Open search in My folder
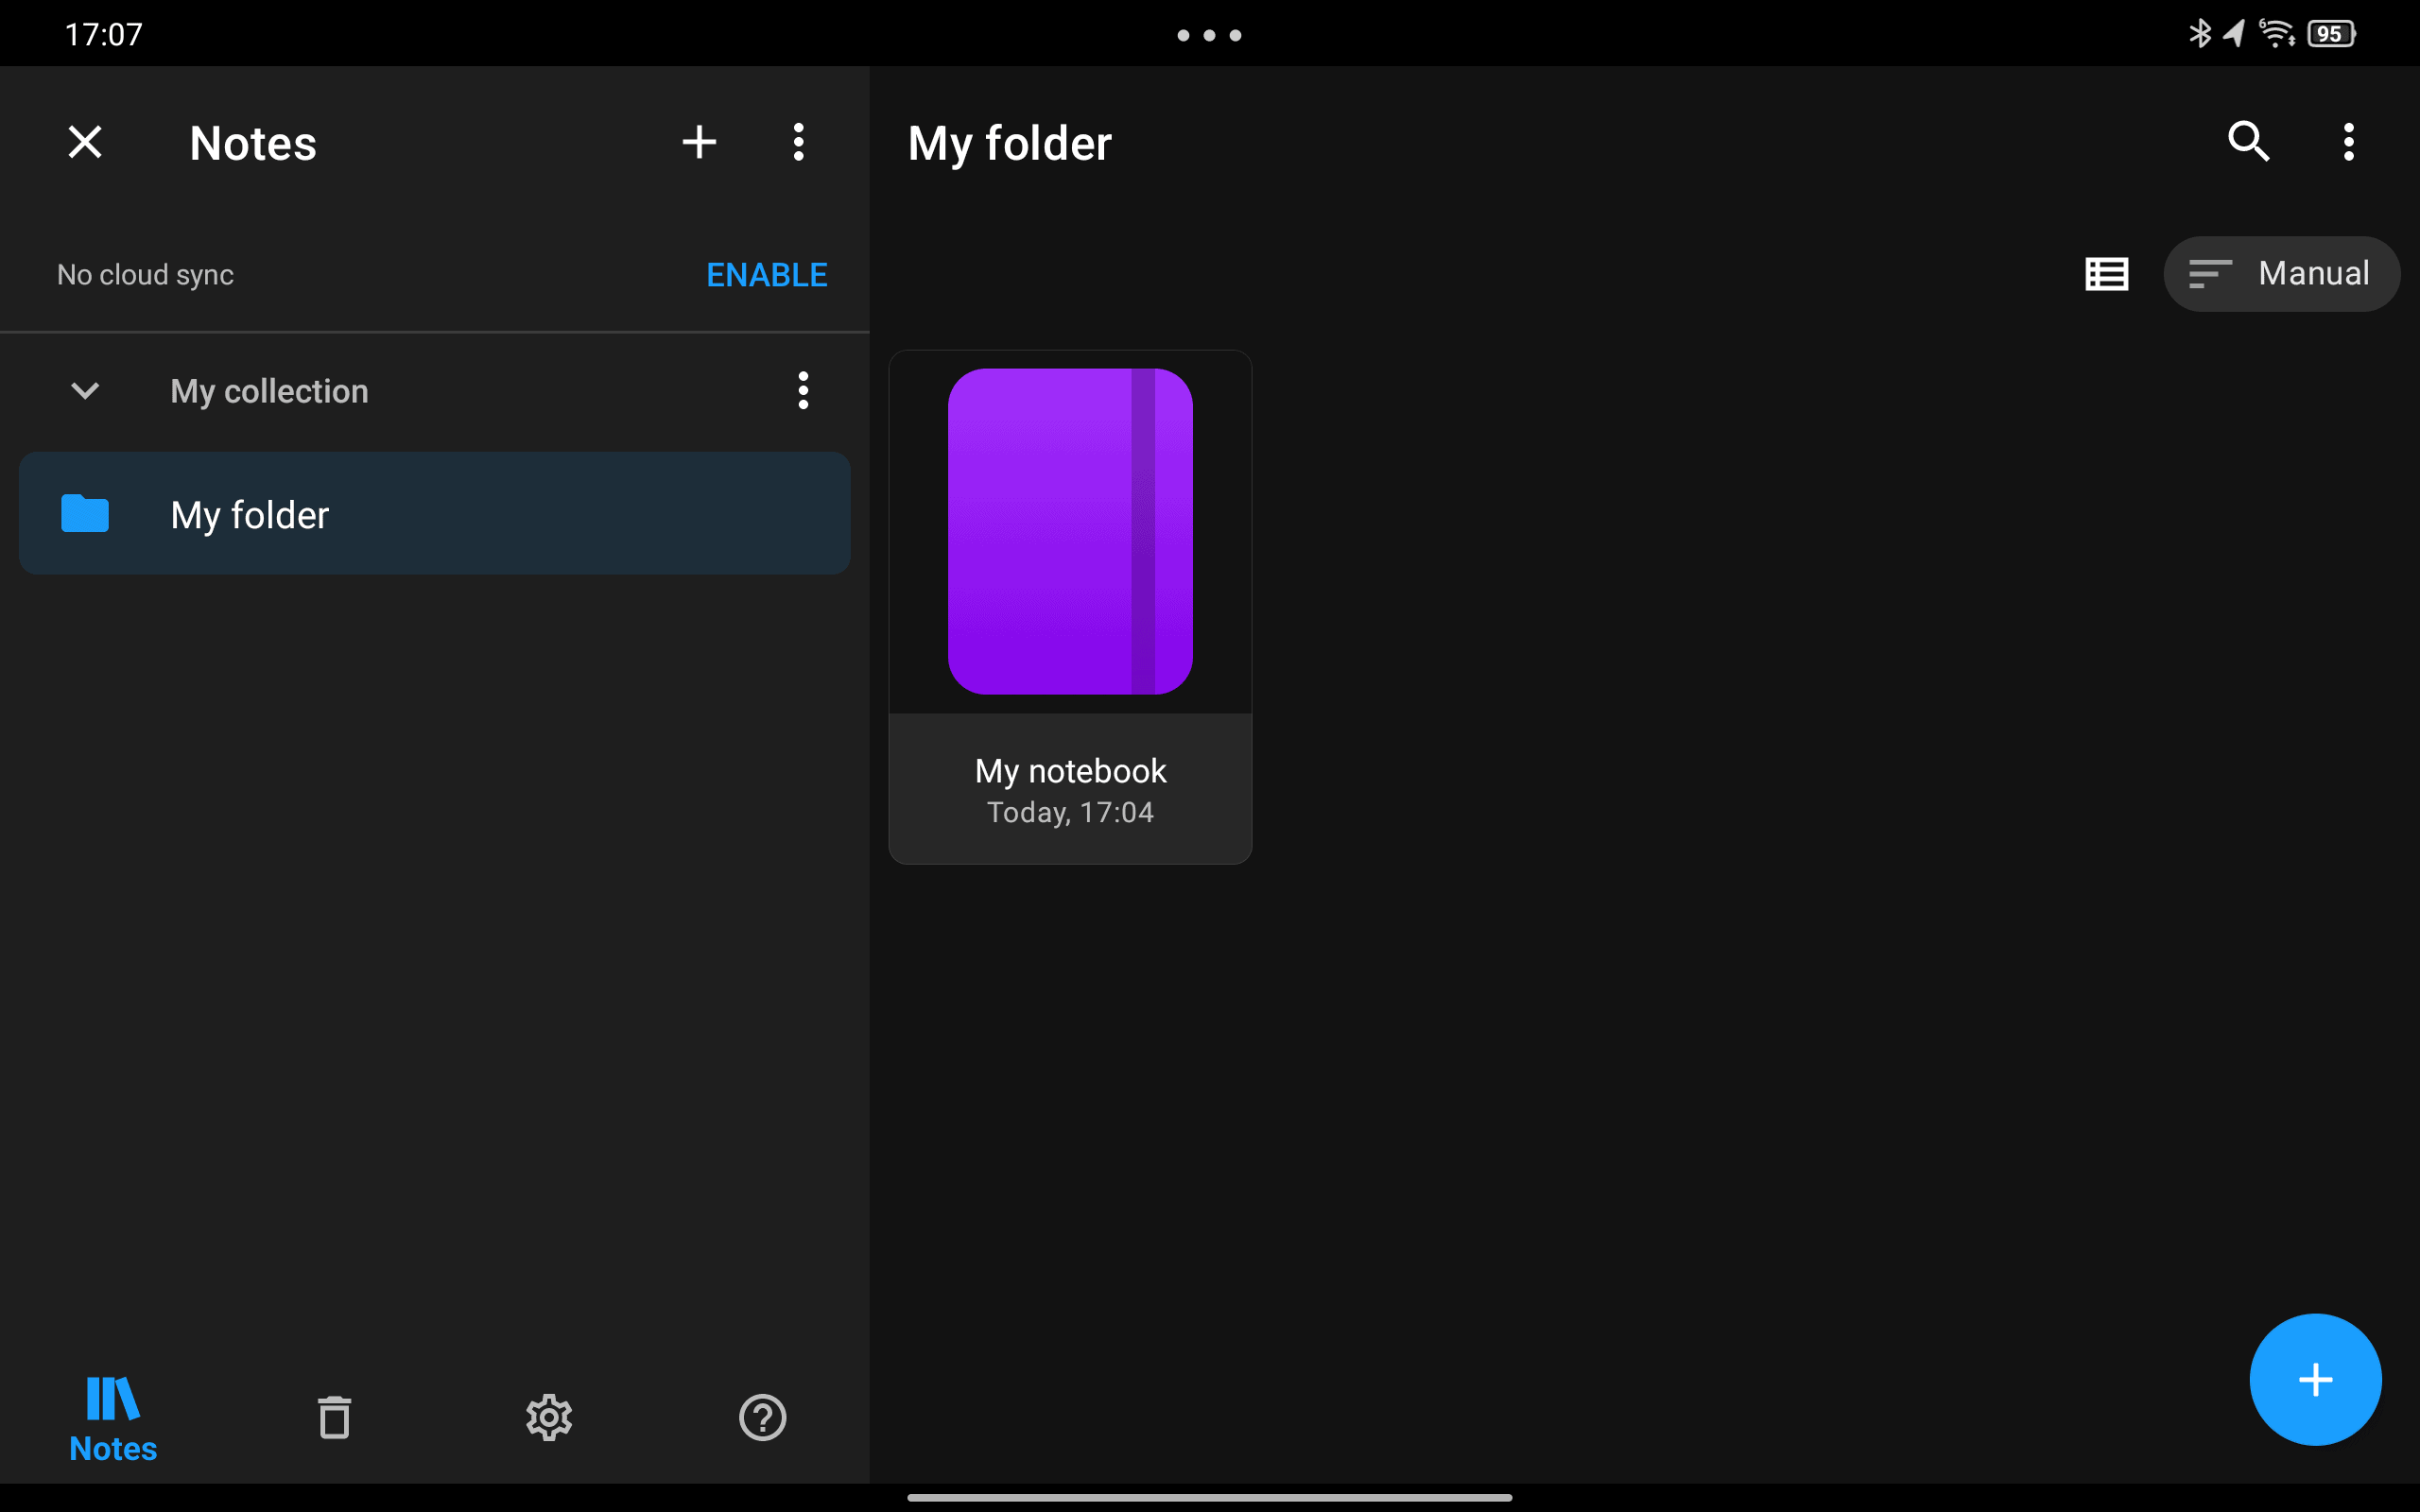This screenshot has width=2420, height=1512. coord(2249,143)
